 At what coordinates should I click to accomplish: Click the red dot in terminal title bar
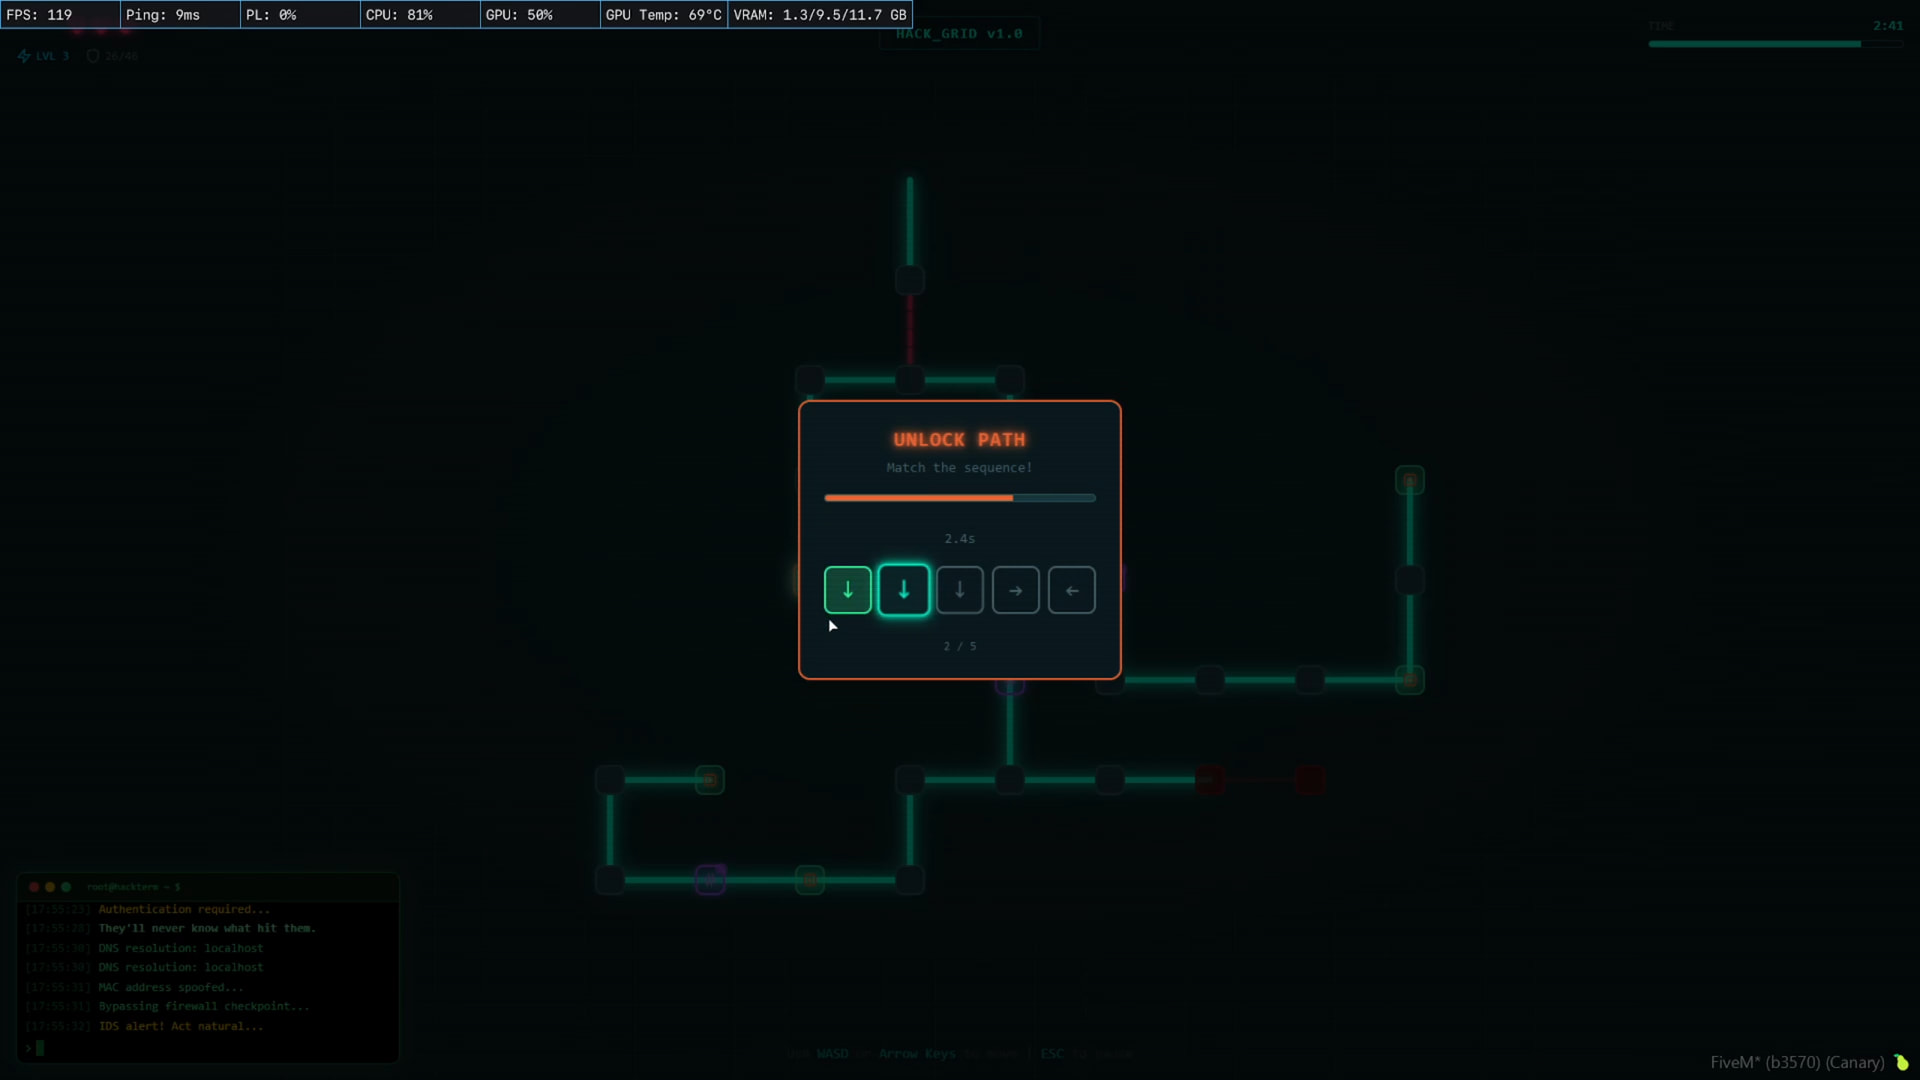coord(34,887)
